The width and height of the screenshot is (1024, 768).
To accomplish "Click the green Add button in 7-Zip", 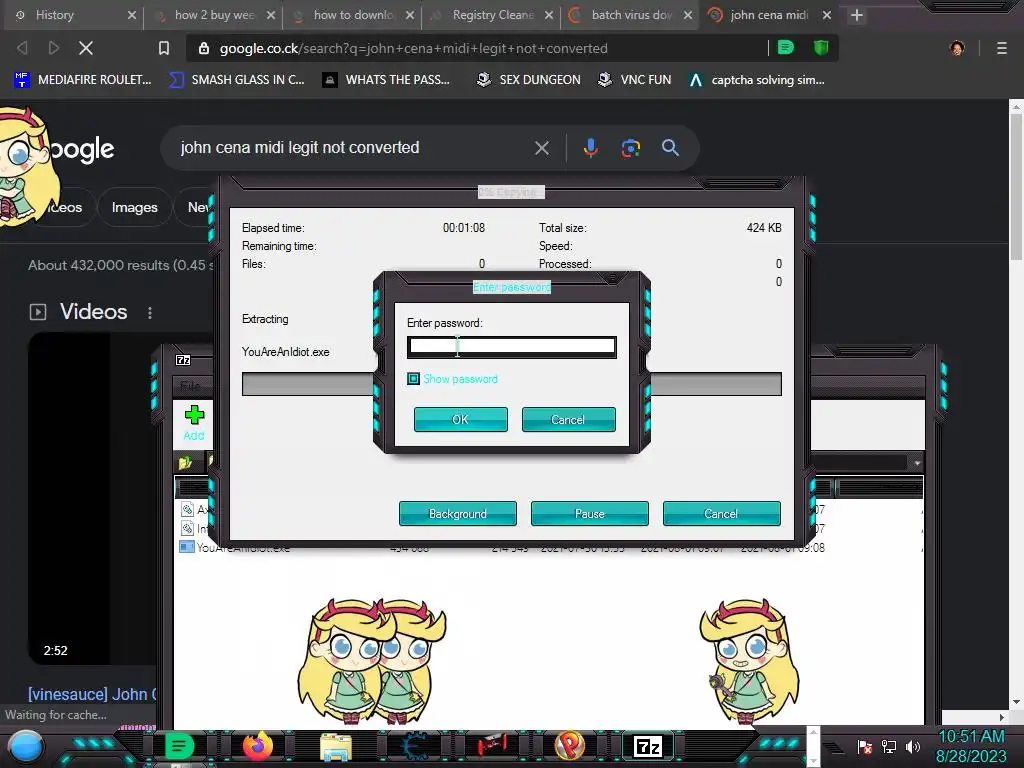I will point(194,423).
